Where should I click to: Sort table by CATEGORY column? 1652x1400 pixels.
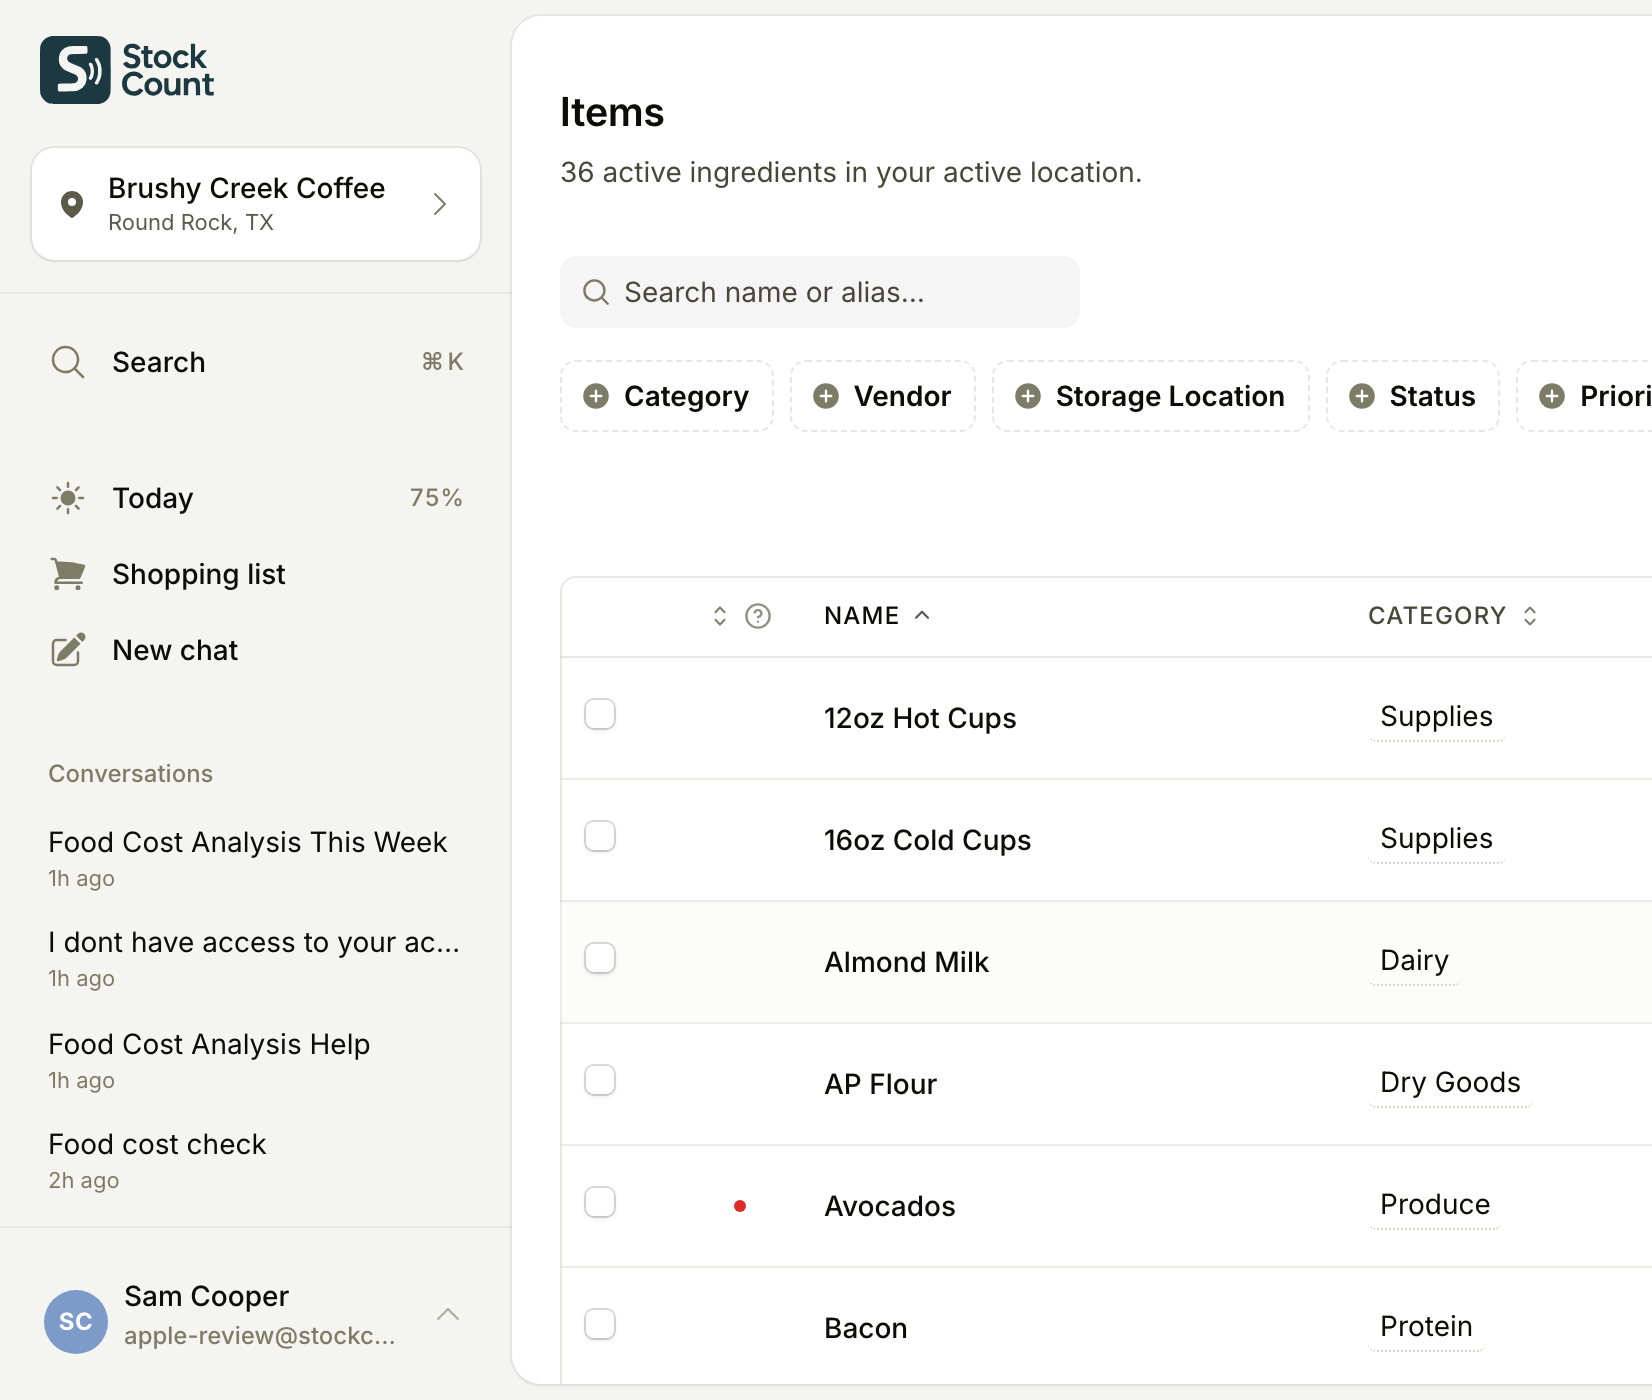[1453, 616]
